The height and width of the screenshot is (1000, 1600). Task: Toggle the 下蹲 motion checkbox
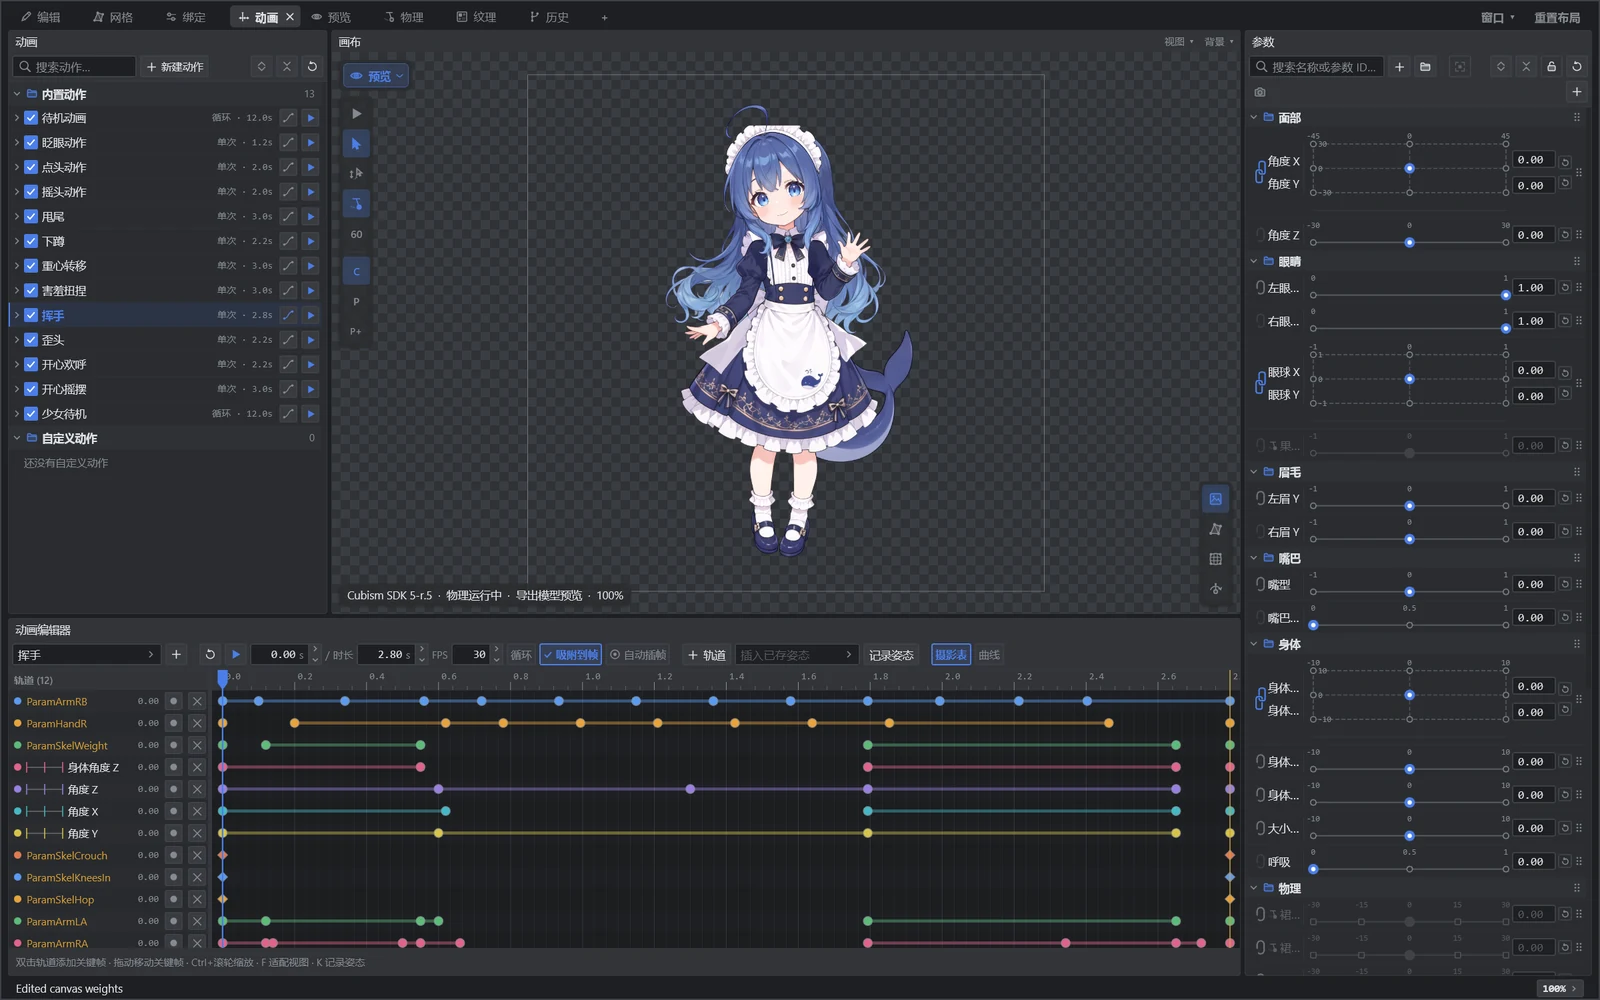(x=31, y=241)
